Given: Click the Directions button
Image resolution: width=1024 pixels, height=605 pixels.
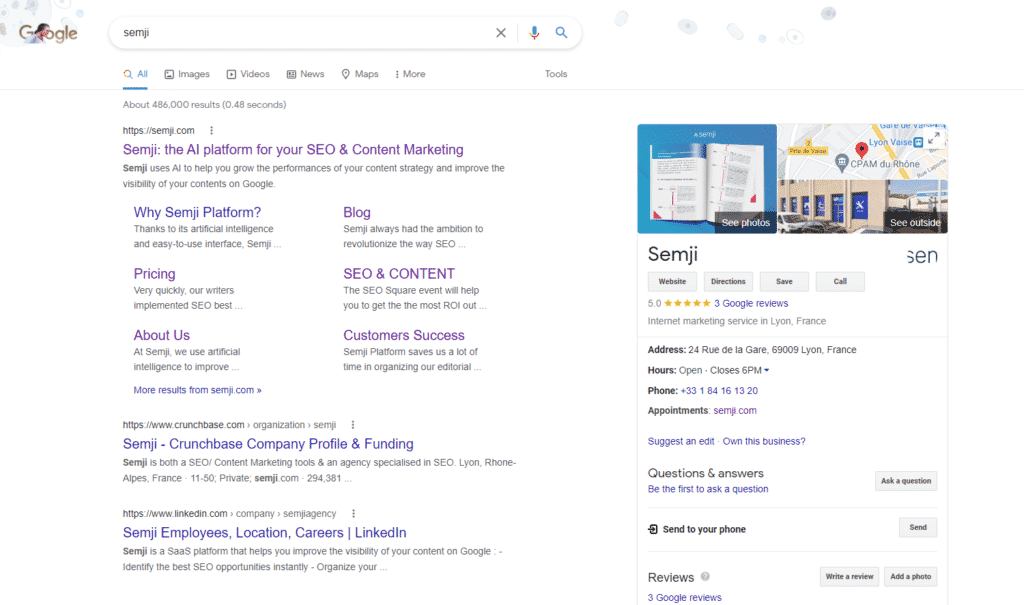Looking at the screenshot, I should [x=728, y=282].
